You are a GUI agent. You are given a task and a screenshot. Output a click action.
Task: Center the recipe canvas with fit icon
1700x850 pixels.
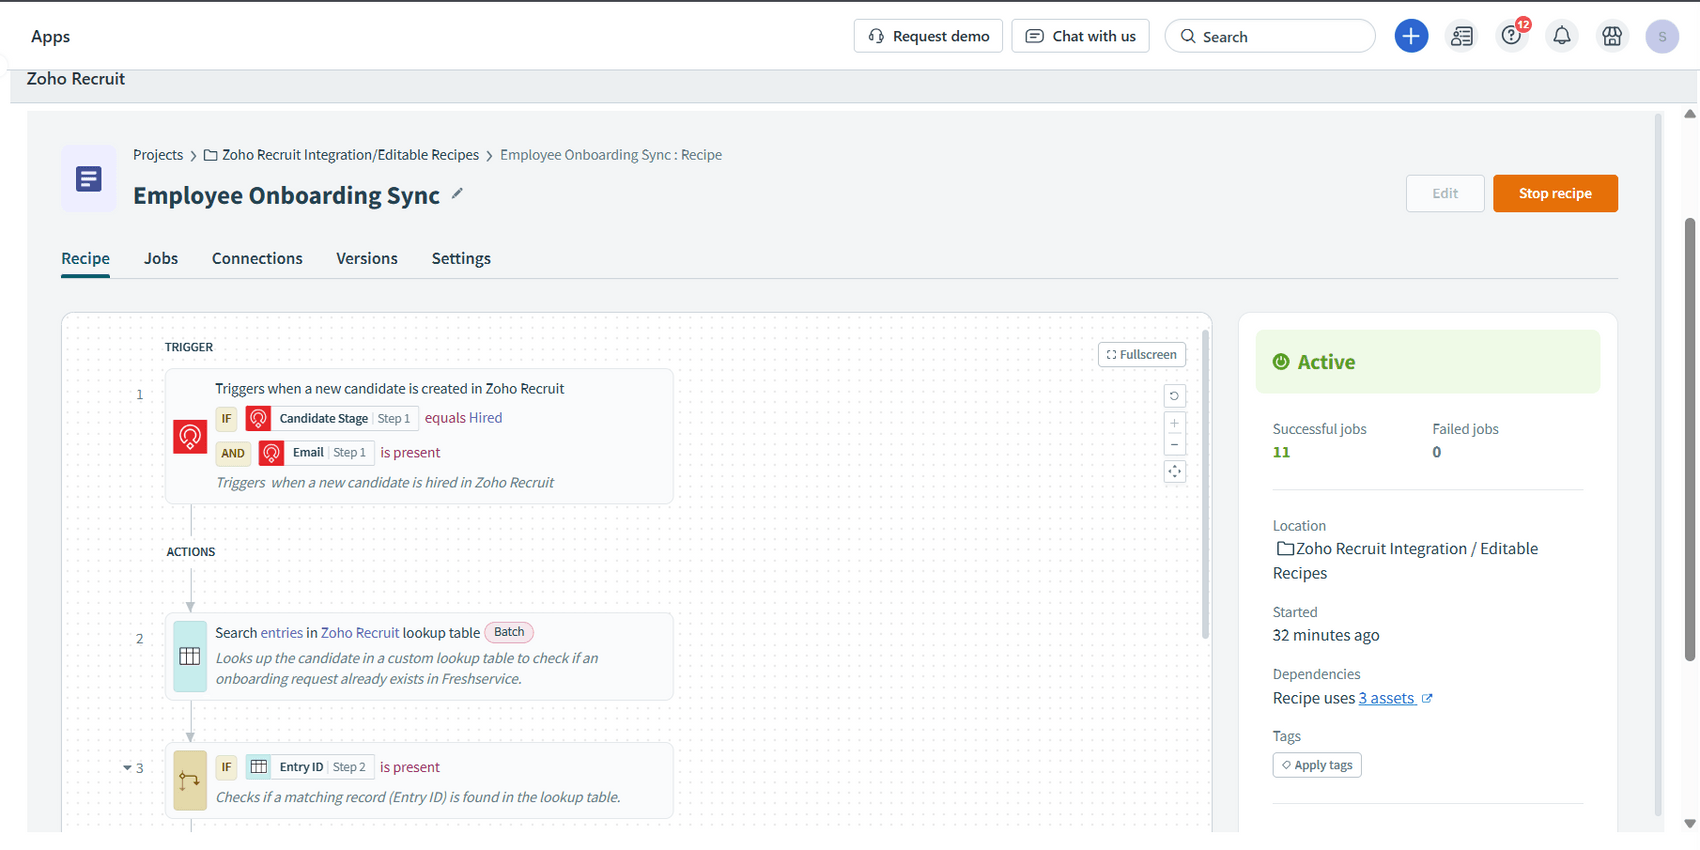1174,472
